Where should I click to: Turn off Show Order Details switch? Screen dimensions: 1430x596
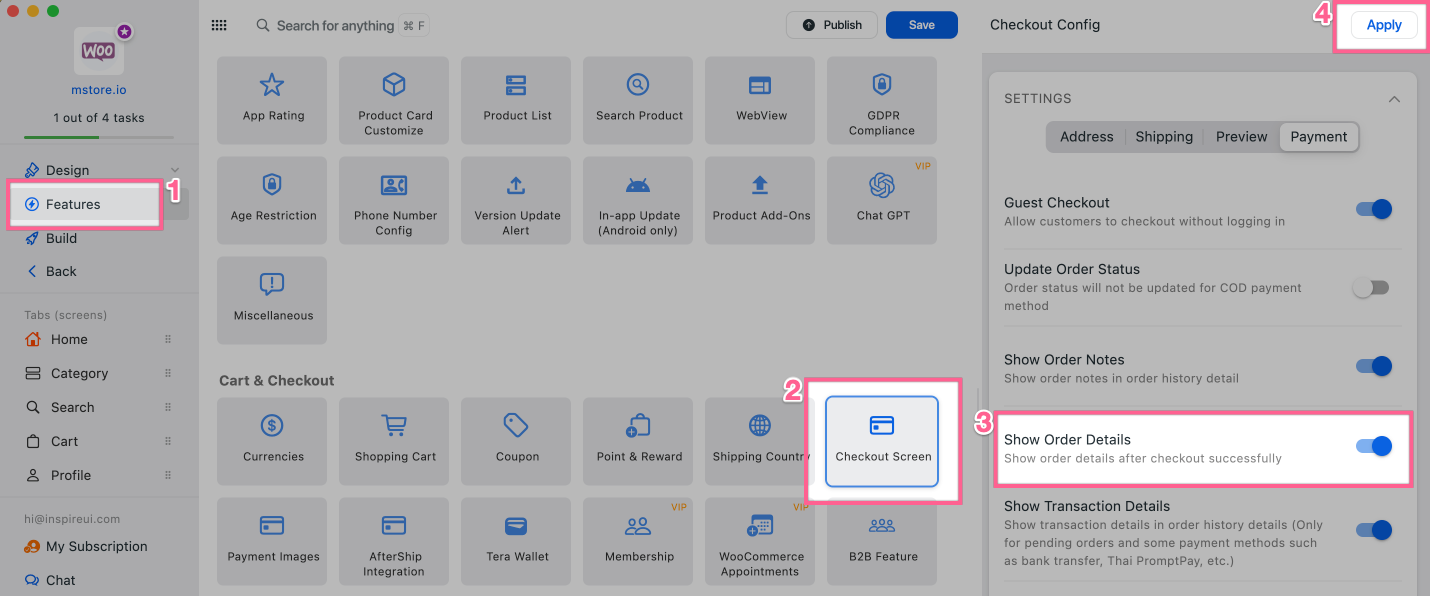1373,446
